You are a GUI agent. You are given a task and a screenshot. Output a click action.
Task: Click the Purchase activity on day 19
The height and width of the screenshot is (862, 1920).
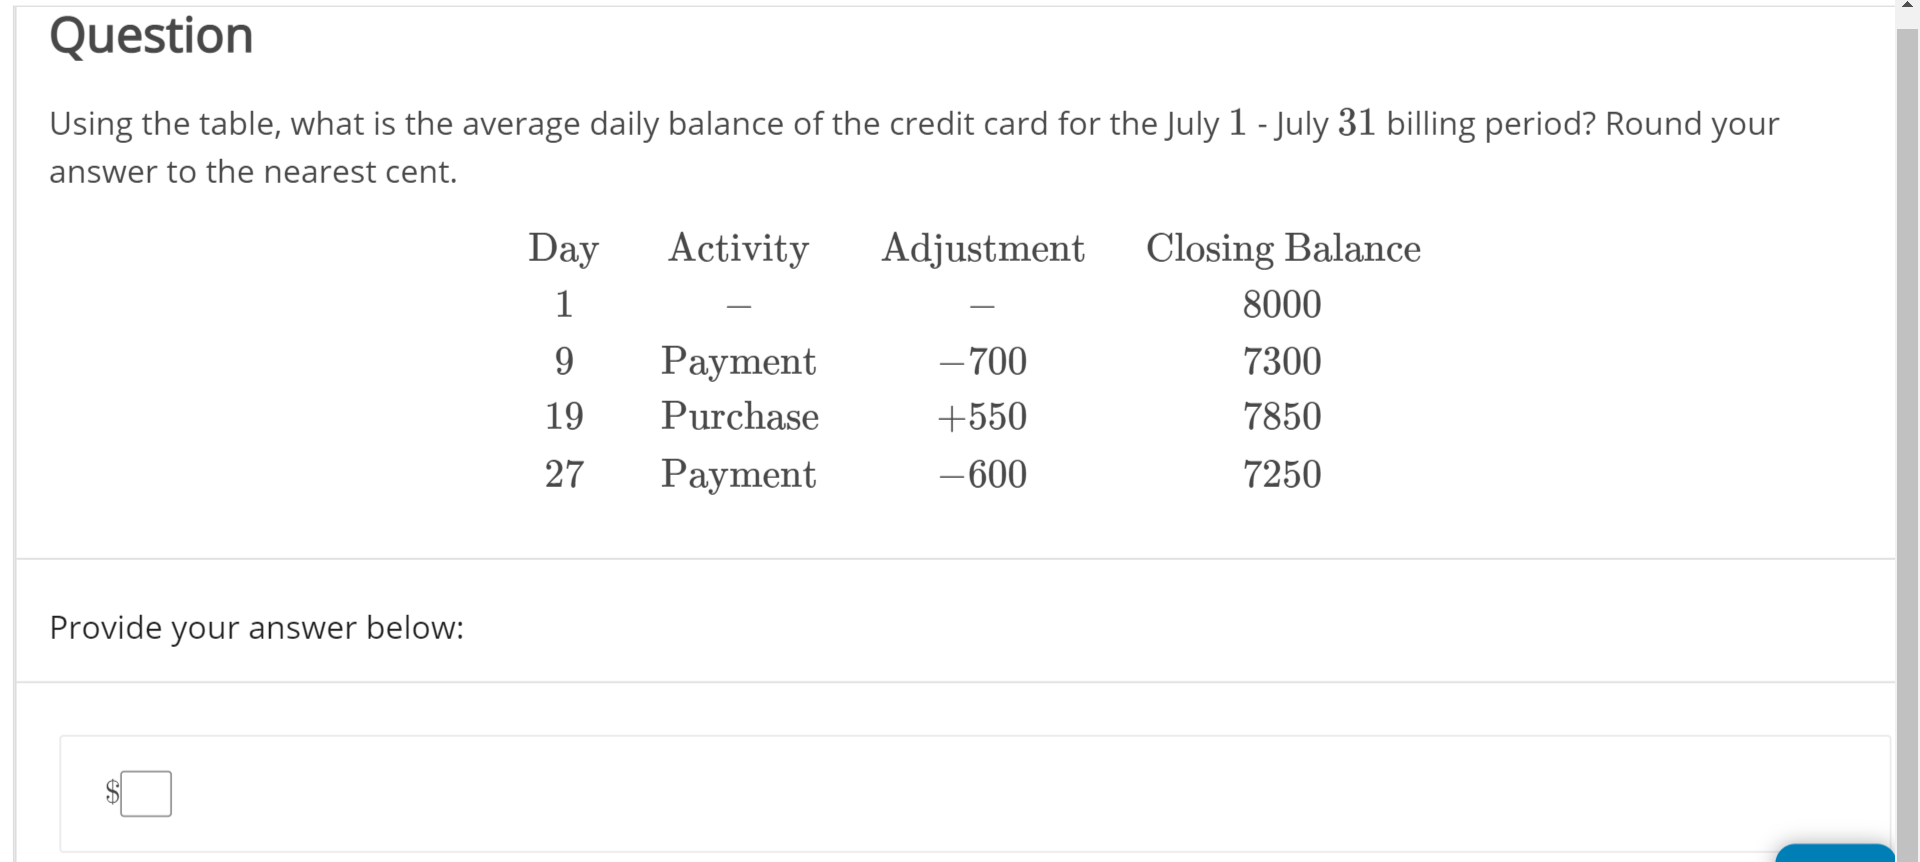tap(738, 417)
